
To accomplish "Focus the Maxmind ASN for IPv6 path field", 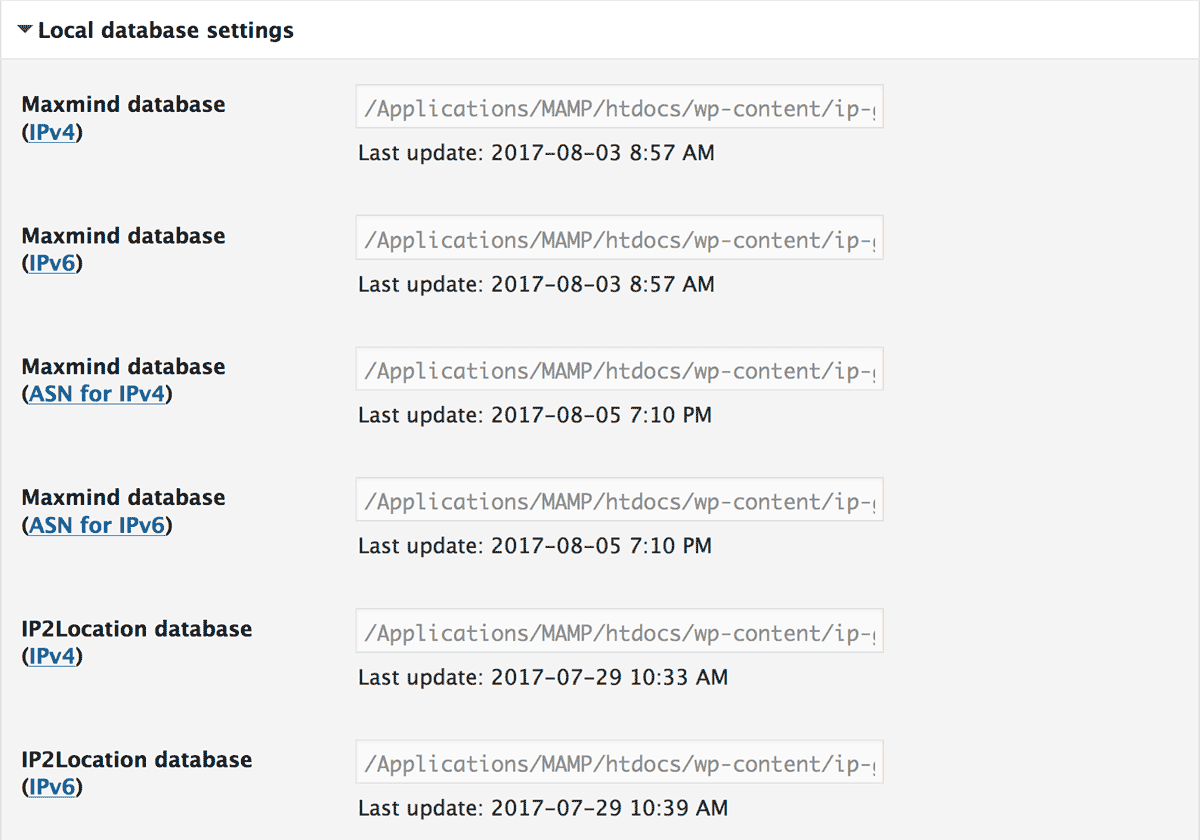I will (x=619, y=500).
